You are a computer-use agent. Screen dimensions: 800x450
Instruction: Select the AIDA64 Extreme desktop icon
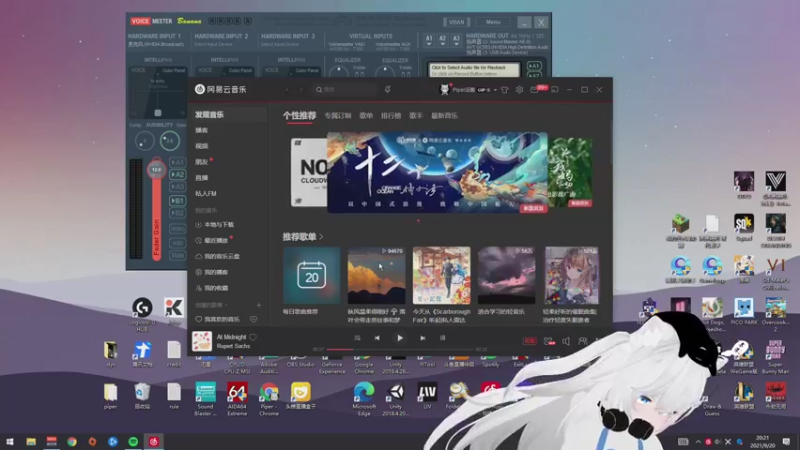pyautogui.click(x=237, y=399)
